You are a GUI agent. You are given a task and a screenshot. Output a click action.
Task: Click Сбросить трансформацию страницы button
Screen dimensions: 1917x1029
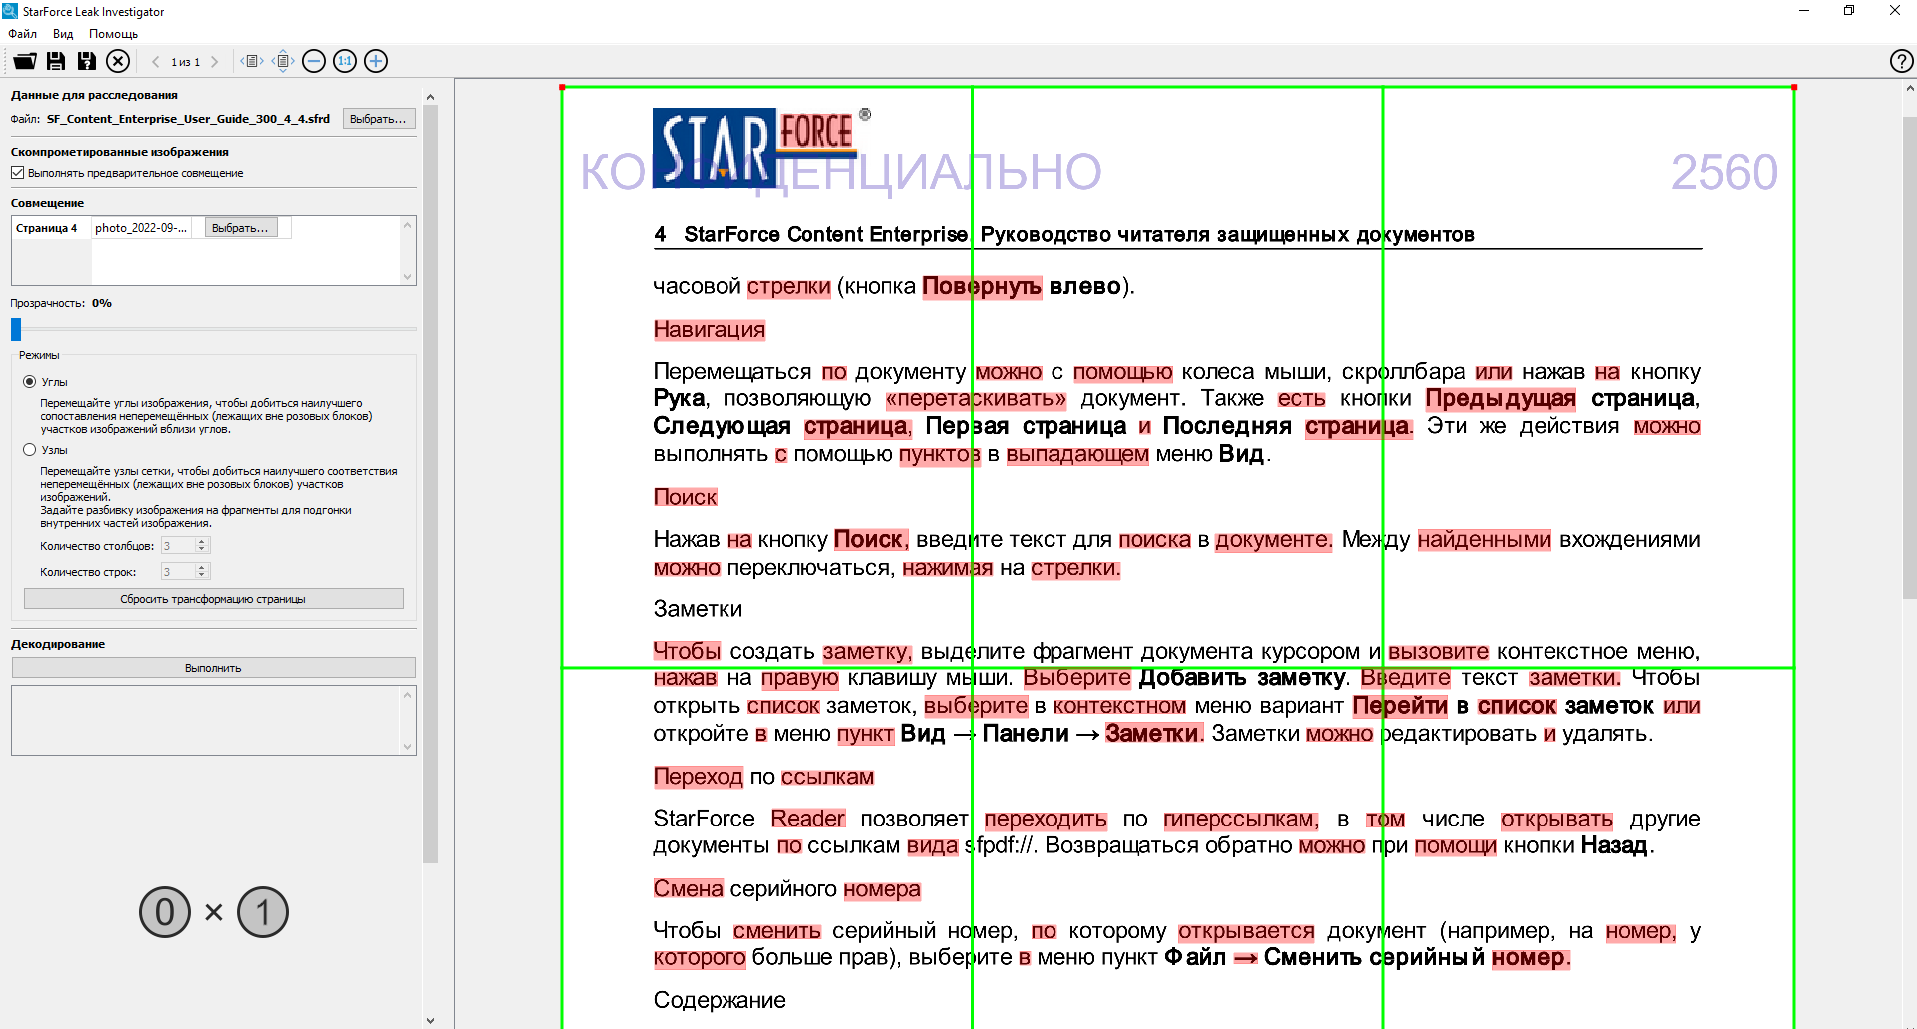tap(213, 599)
